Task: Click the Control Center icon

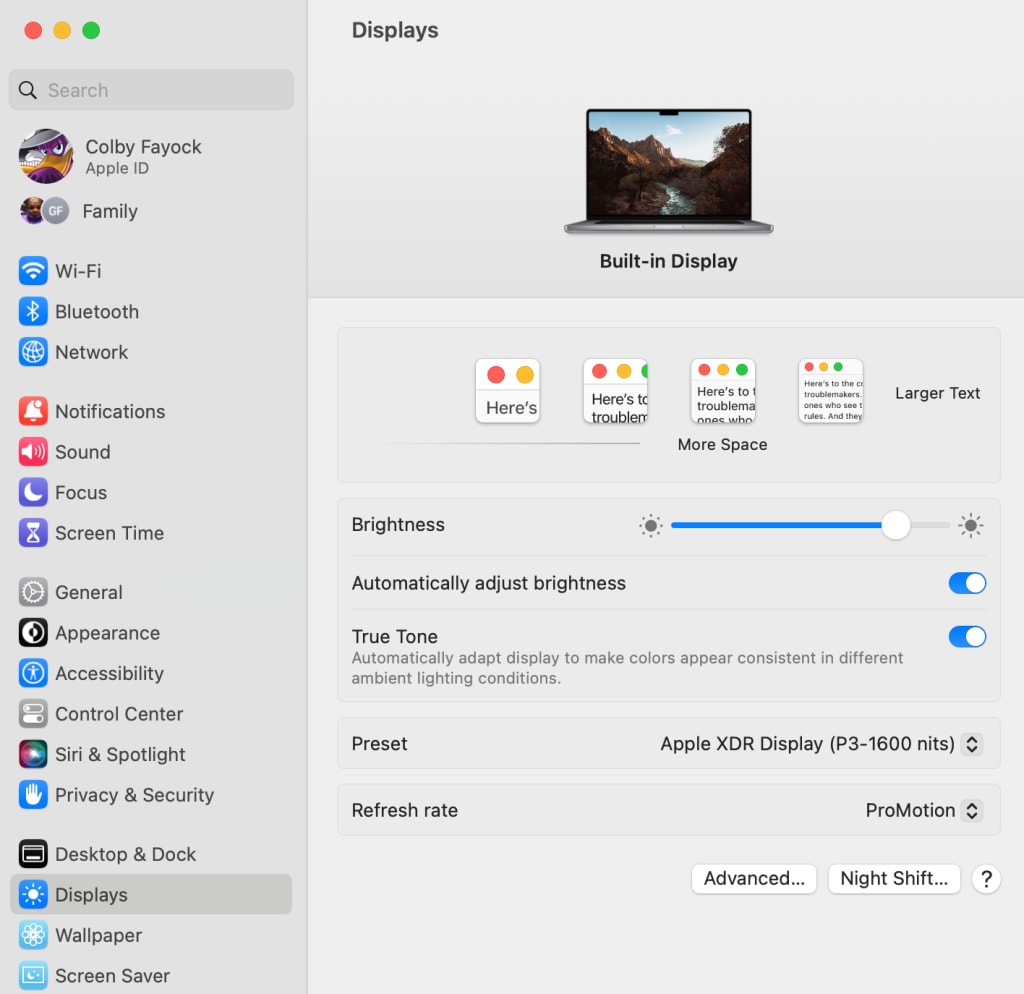Action: (33, 713)
